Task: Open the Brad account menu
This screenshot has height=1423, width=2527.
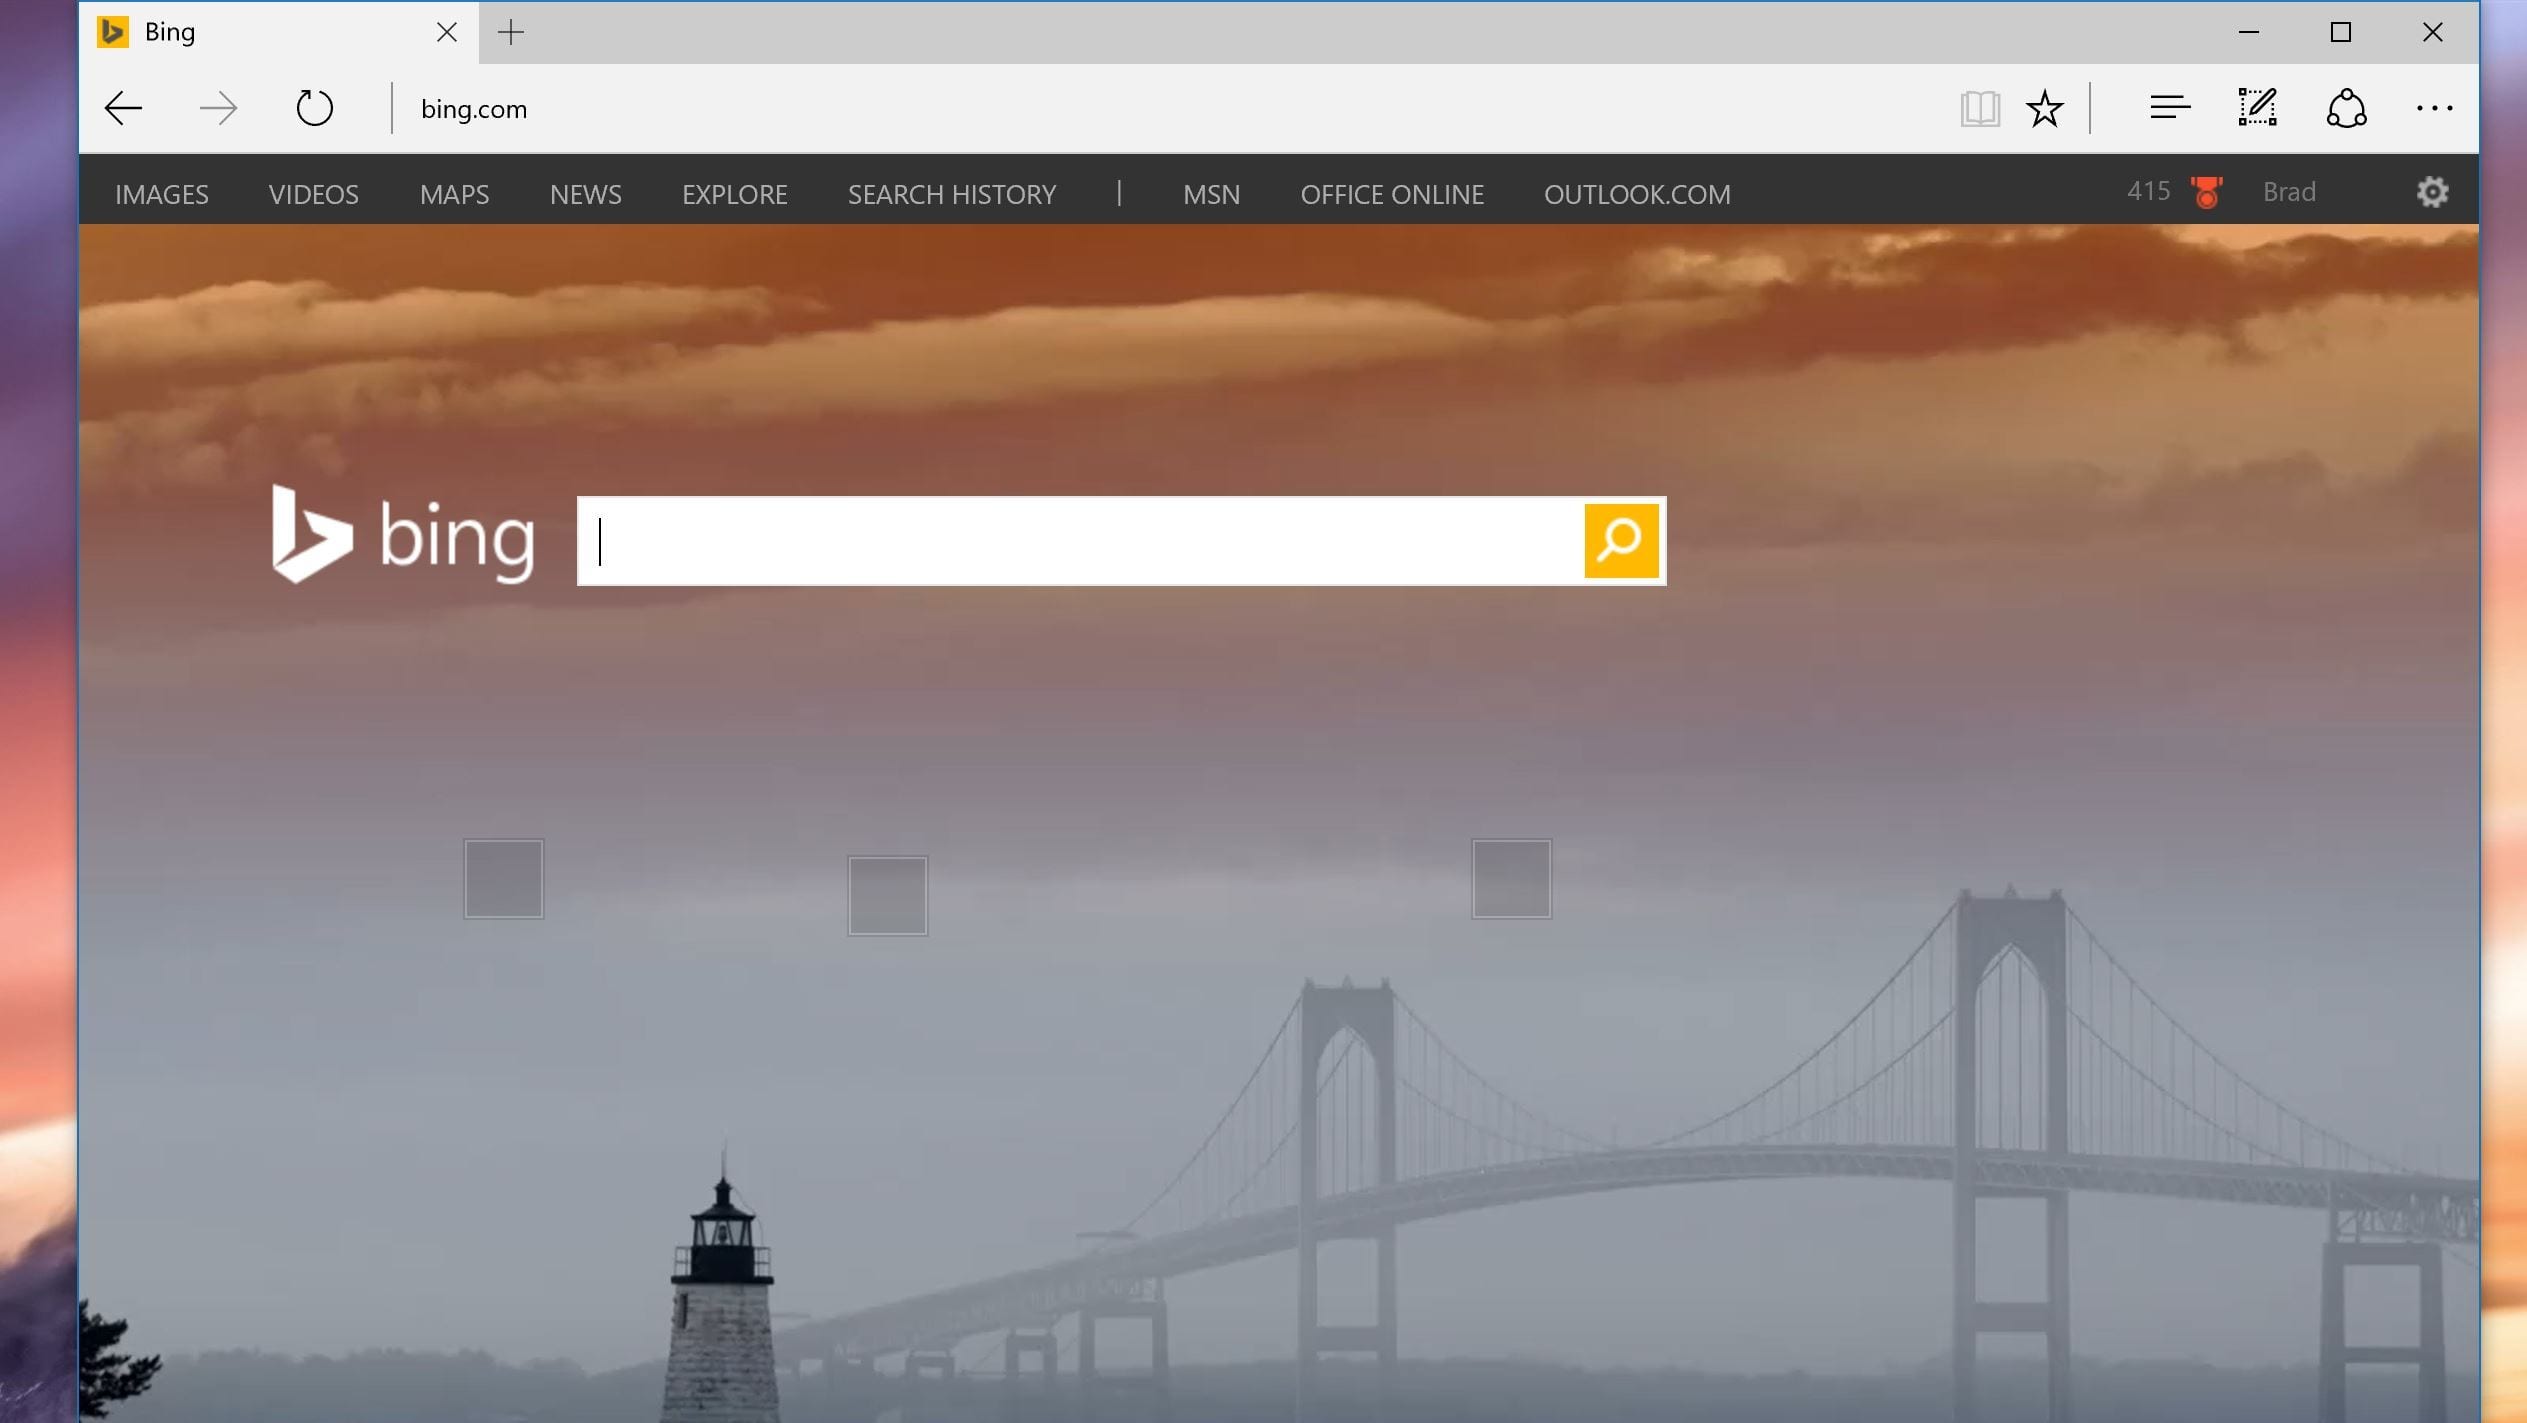Action: click(x=2288, y=192)
